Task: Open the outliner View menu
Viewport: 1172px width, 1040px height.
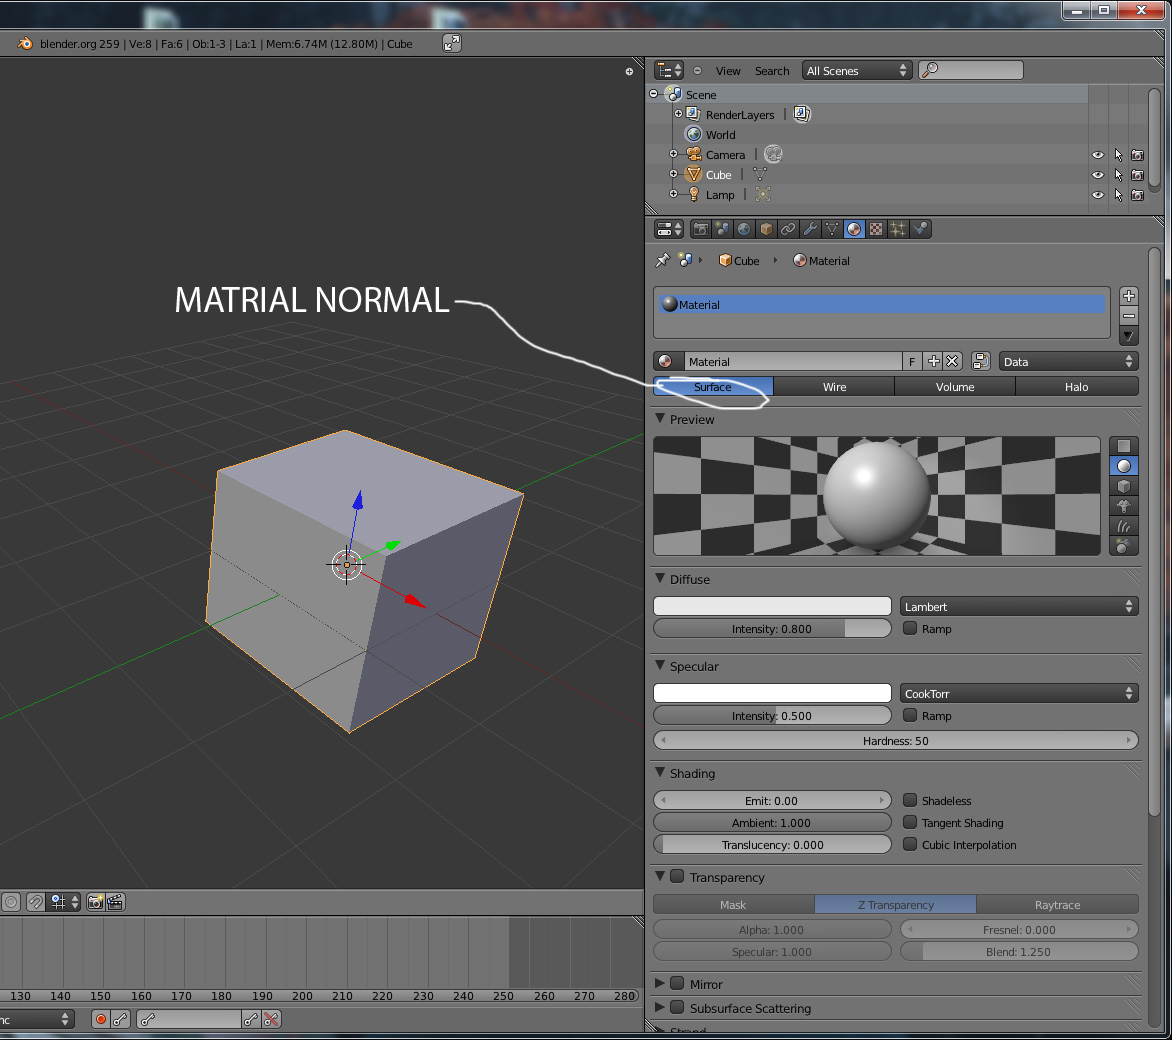Action: click(x=728, y=71)
